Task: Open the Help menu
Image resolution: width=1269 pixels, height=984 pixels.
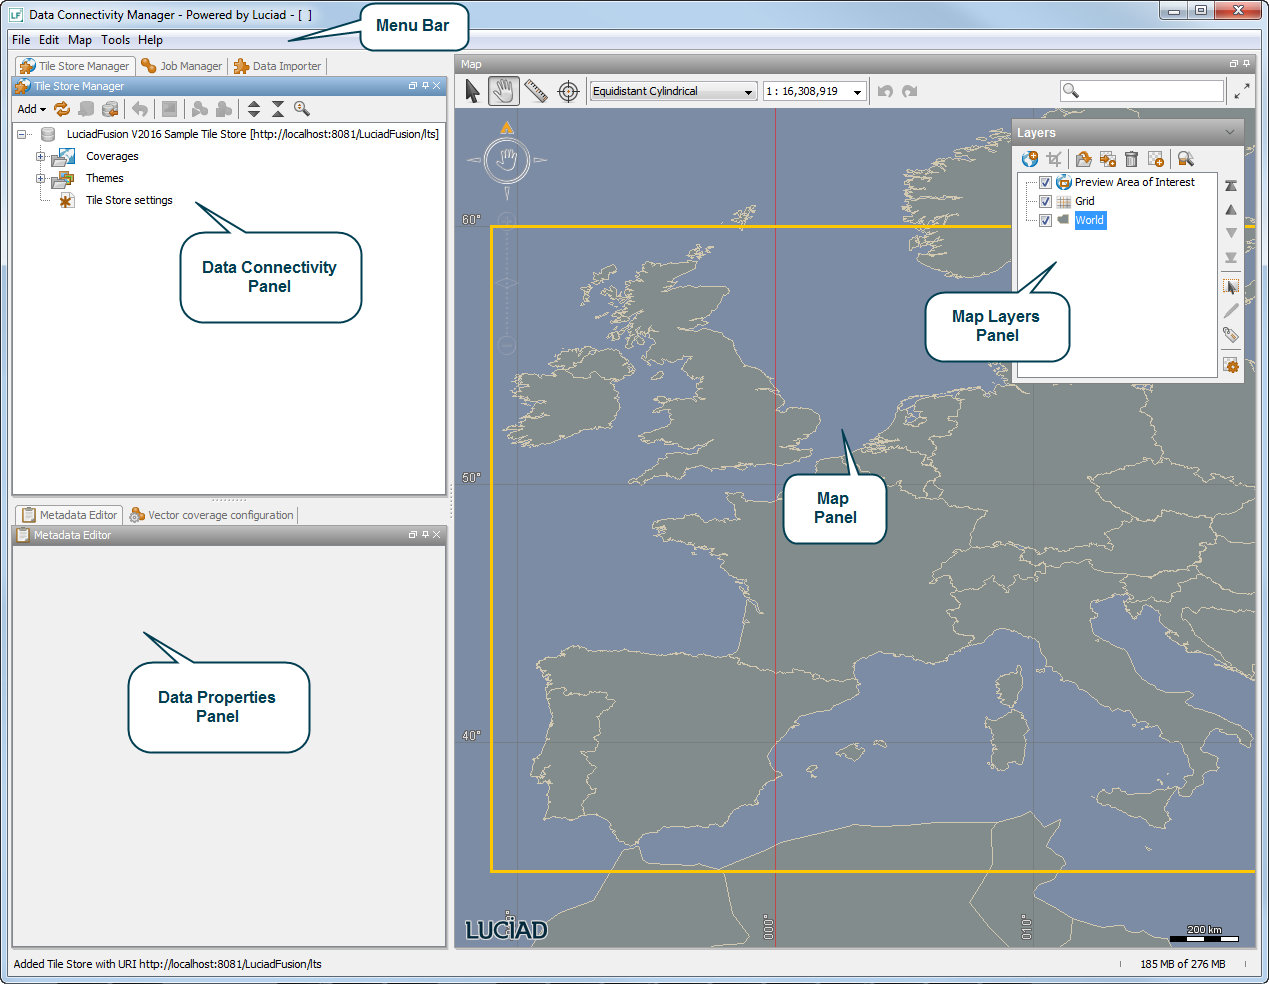Action: (150, 40)
